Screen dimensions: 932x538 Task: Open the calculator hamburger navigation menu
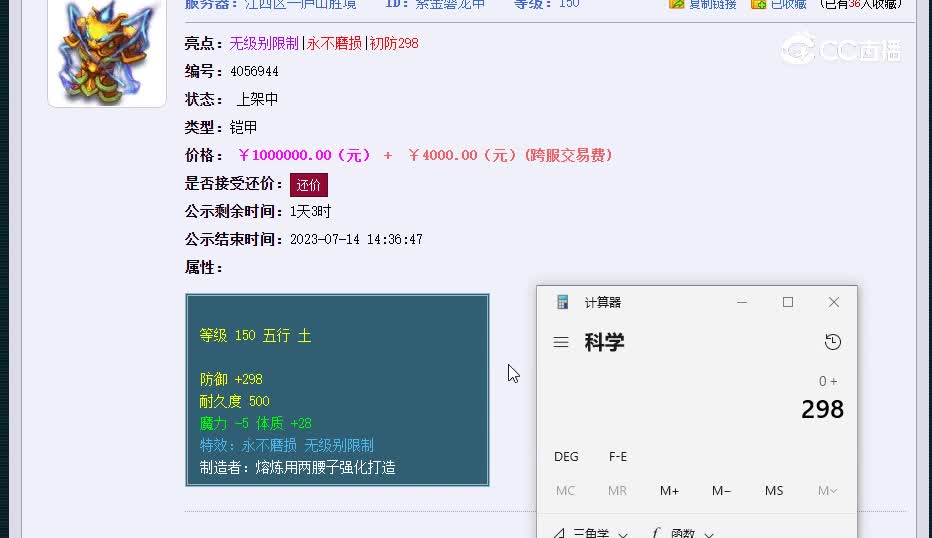click(561, 342)
